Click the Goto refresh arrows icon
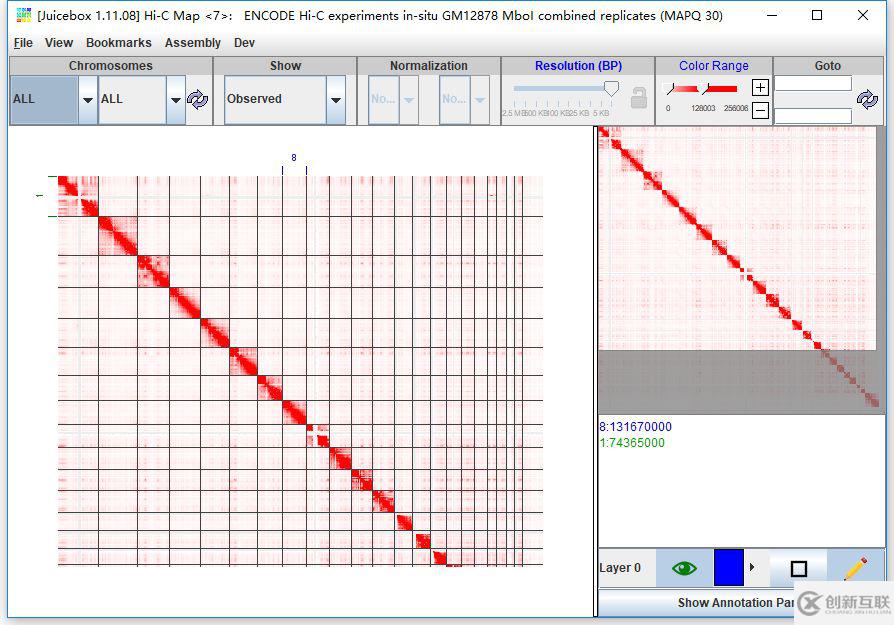Viewport: 894px width, 625px height. pyautogui.click(x=867, y=99)
